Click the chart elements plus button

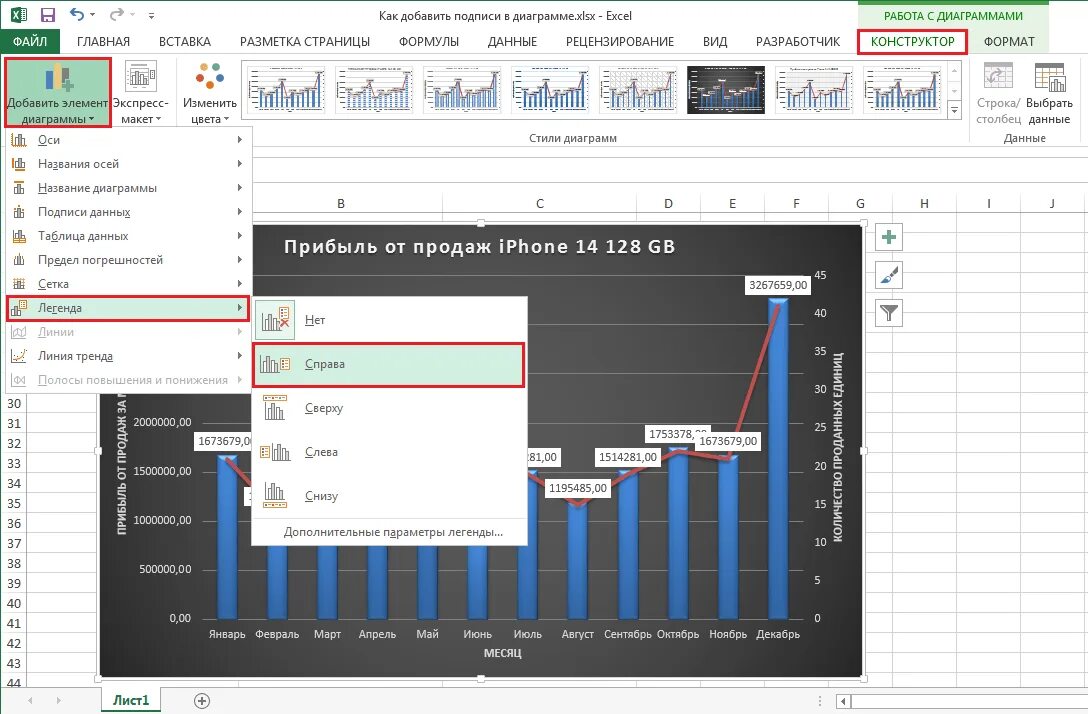pyautogui.click(x=889, y=237)
